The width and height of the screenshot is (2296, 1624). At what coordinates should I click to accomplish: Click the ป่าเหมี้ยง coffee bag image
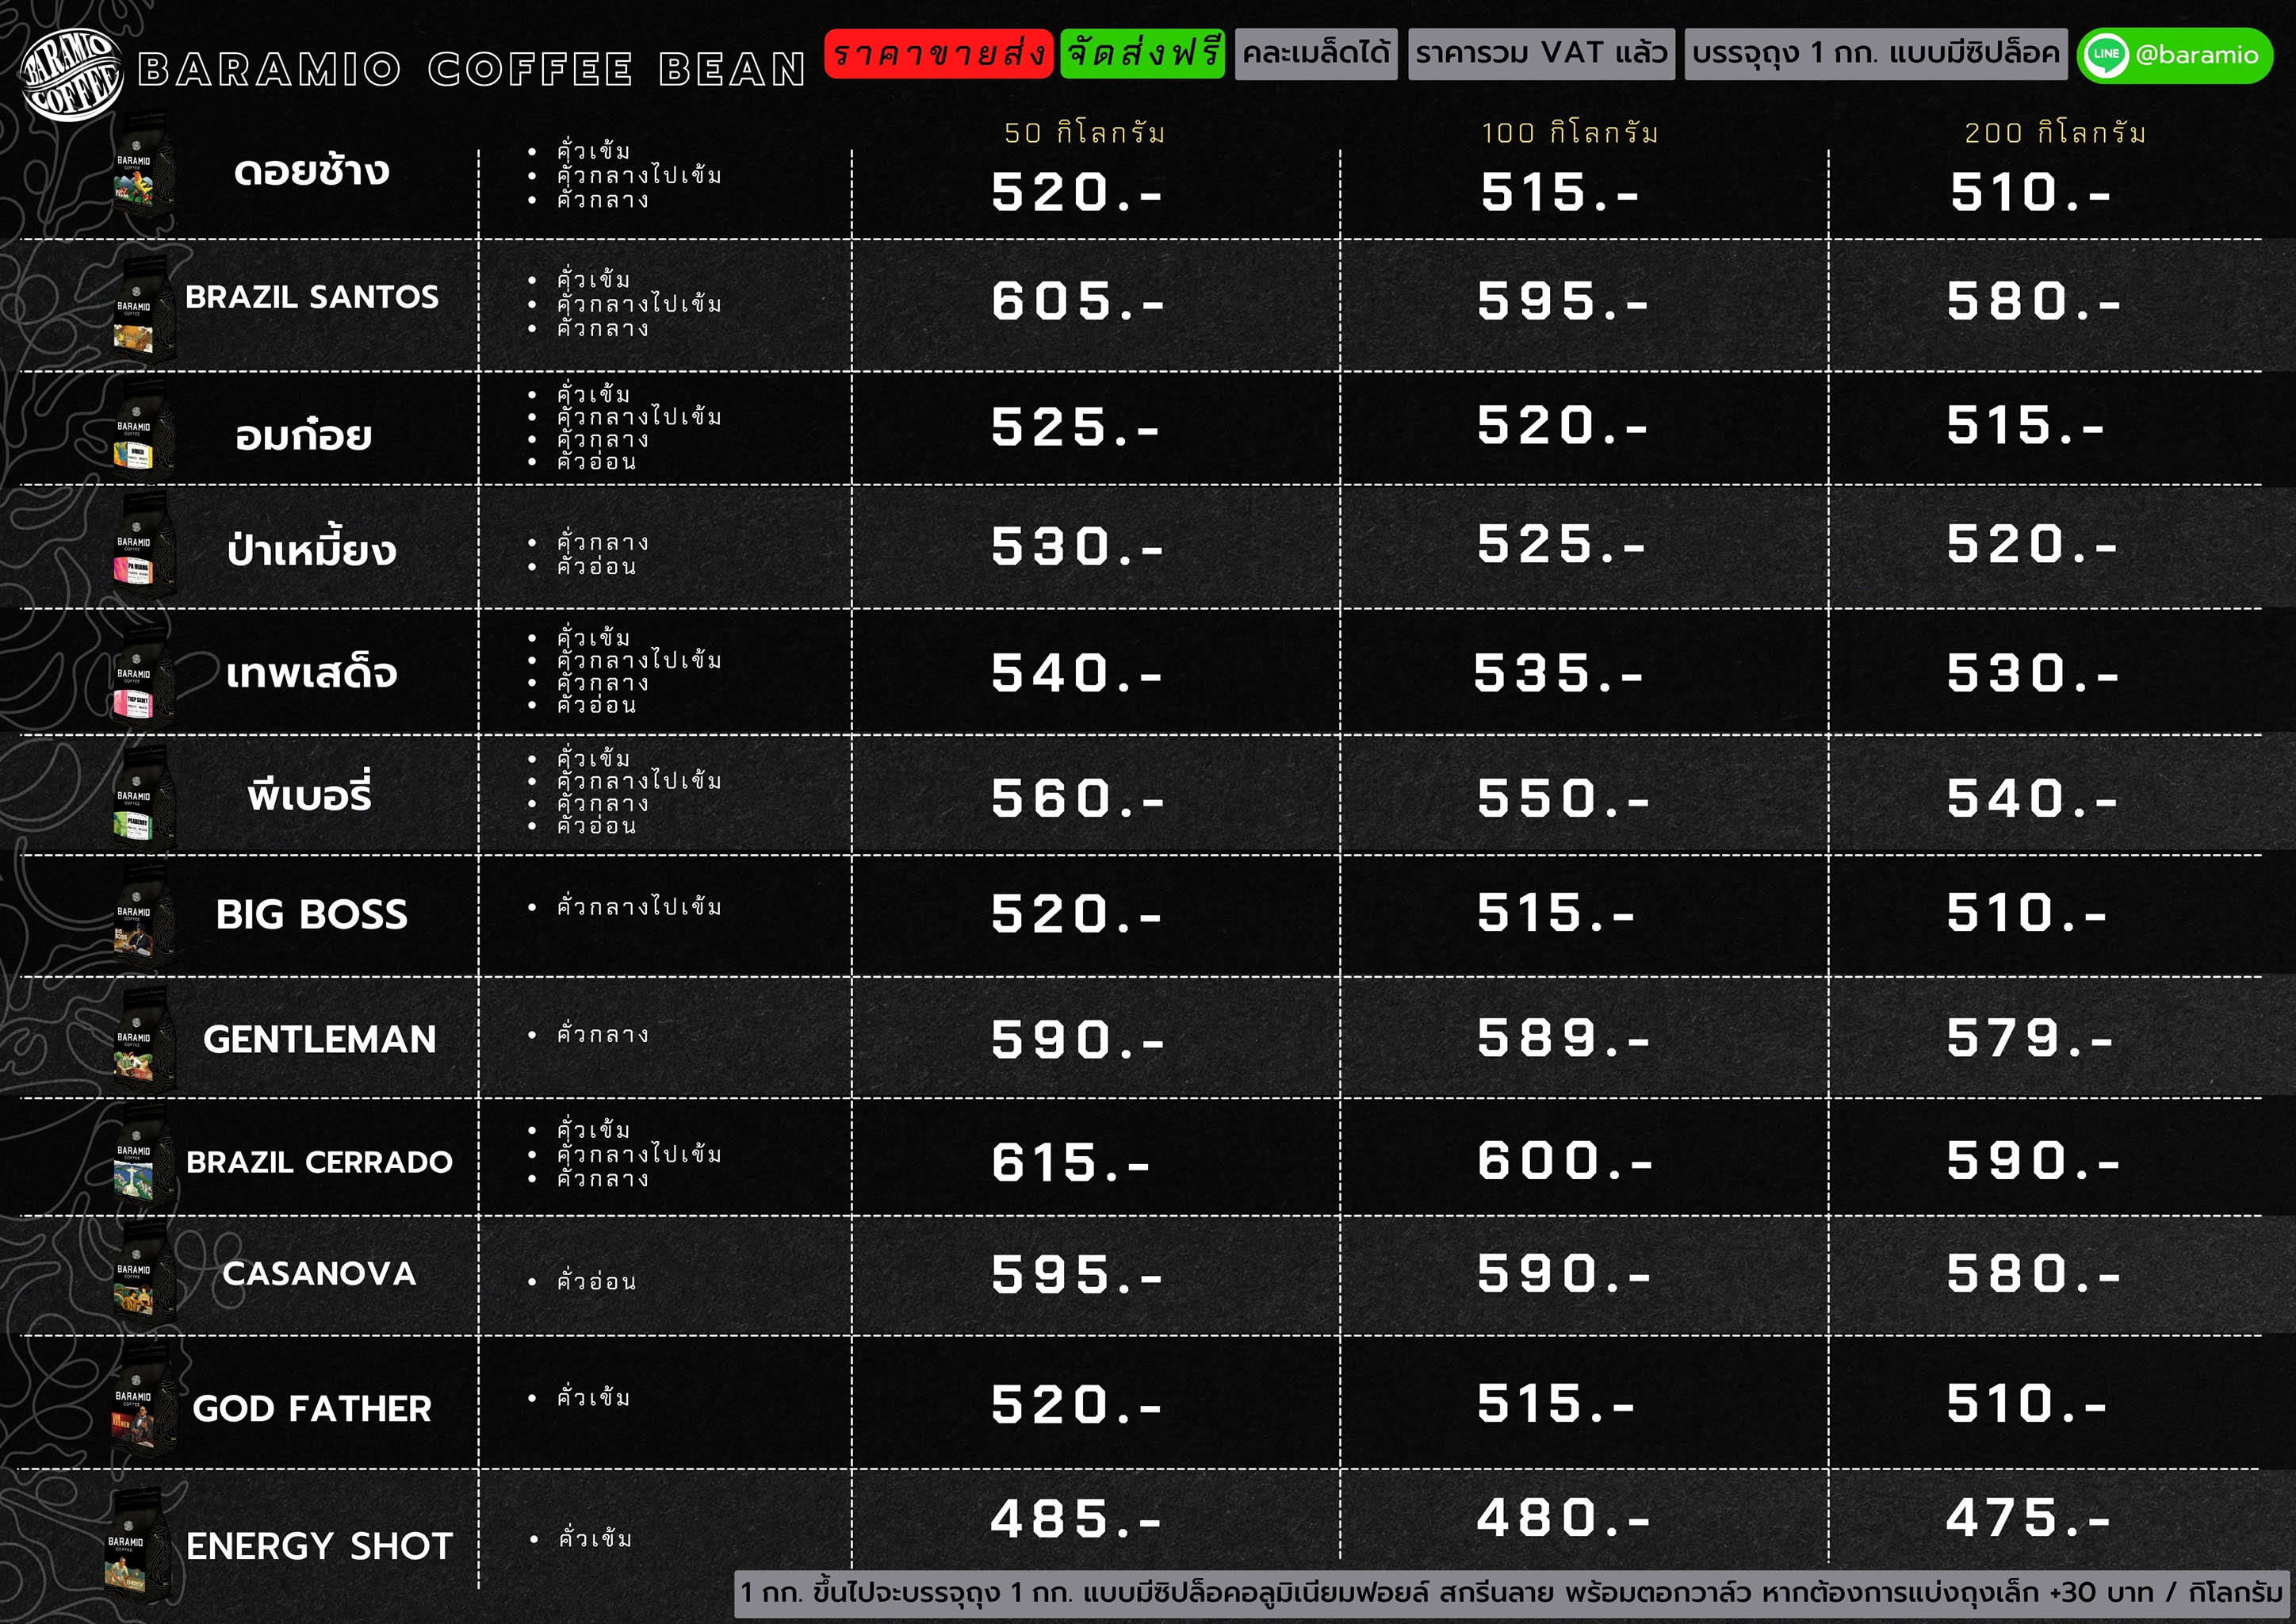pyautogui.click(x=143, y=545)
